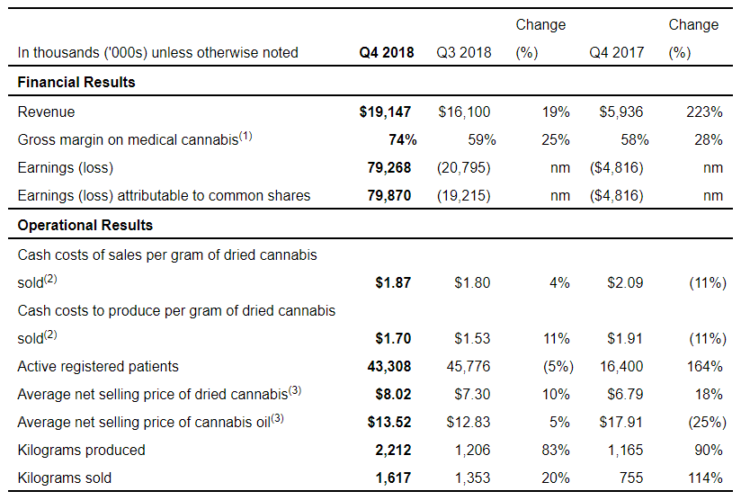
Task: Click Earnings (loss) attributable to common shares label
Action: click(164, 196)
